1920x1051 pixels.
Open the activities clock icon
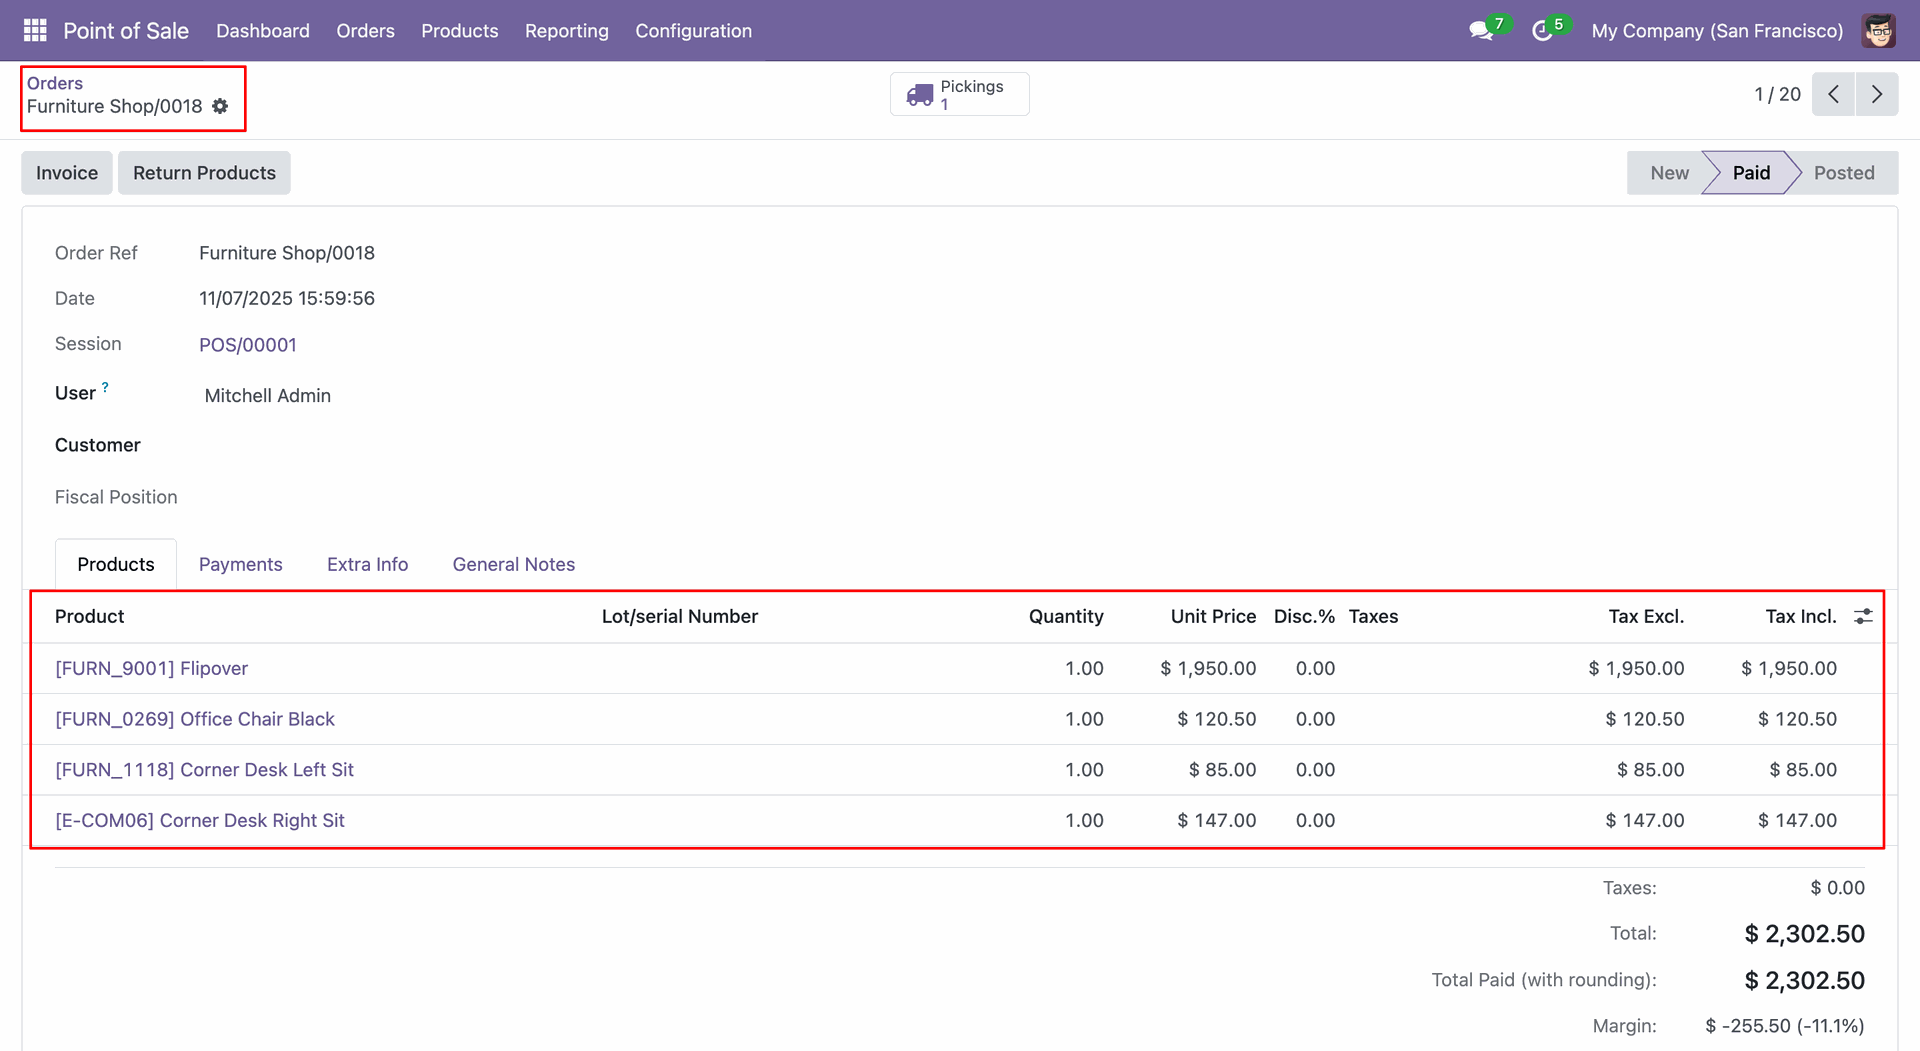[1541, 31]
